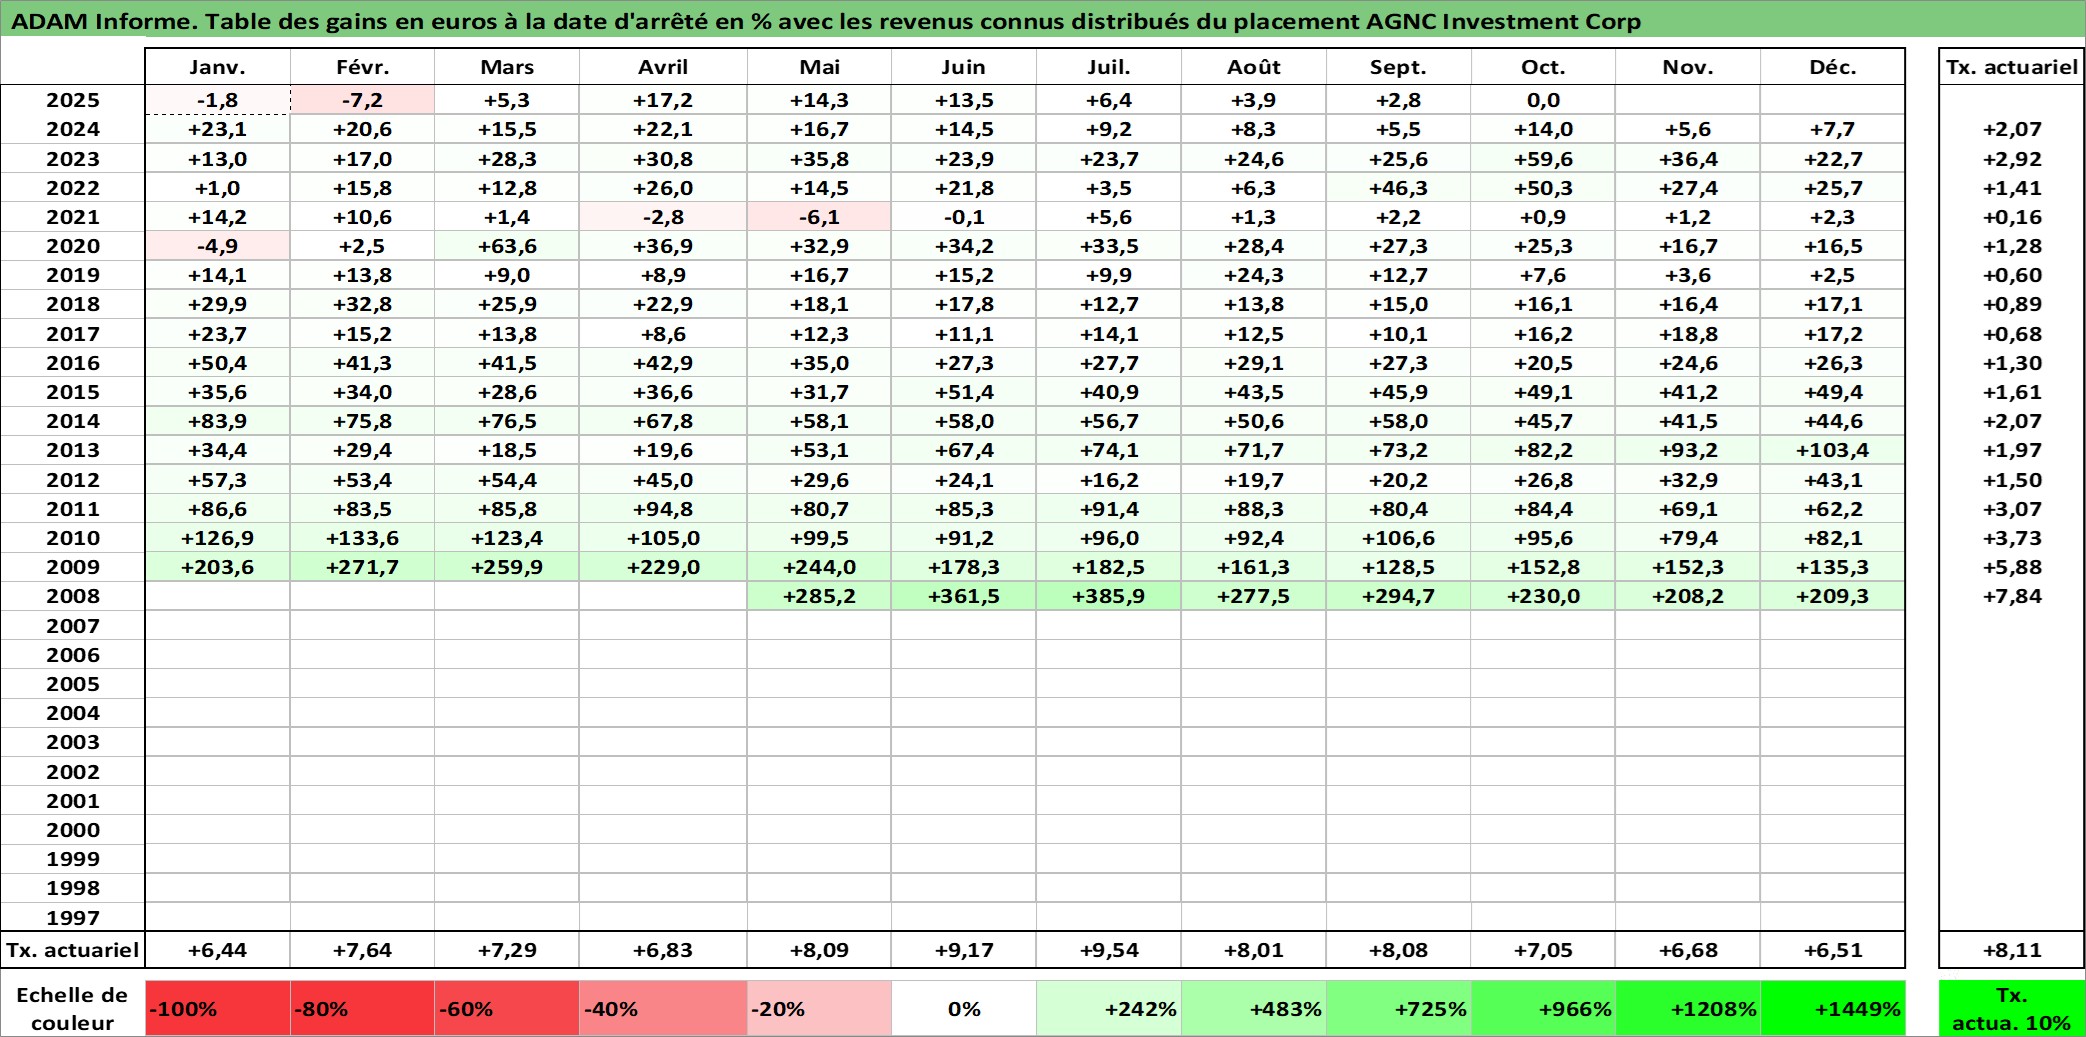The image size is (2086, 1037).
Task: Select the +103,4 cell in 2013 row
Action: point(1832,450)
